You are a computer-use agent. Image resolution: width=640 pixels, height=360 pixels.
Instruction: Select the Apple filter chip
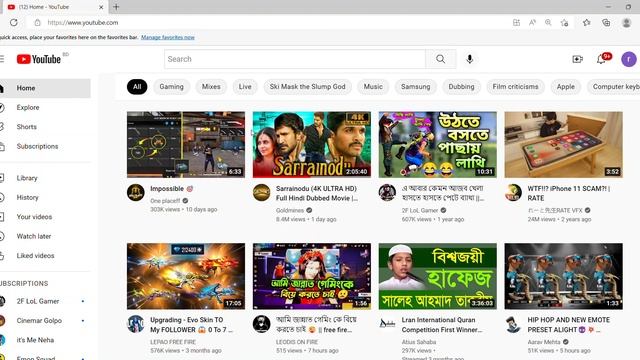click(x=566, y=87)
